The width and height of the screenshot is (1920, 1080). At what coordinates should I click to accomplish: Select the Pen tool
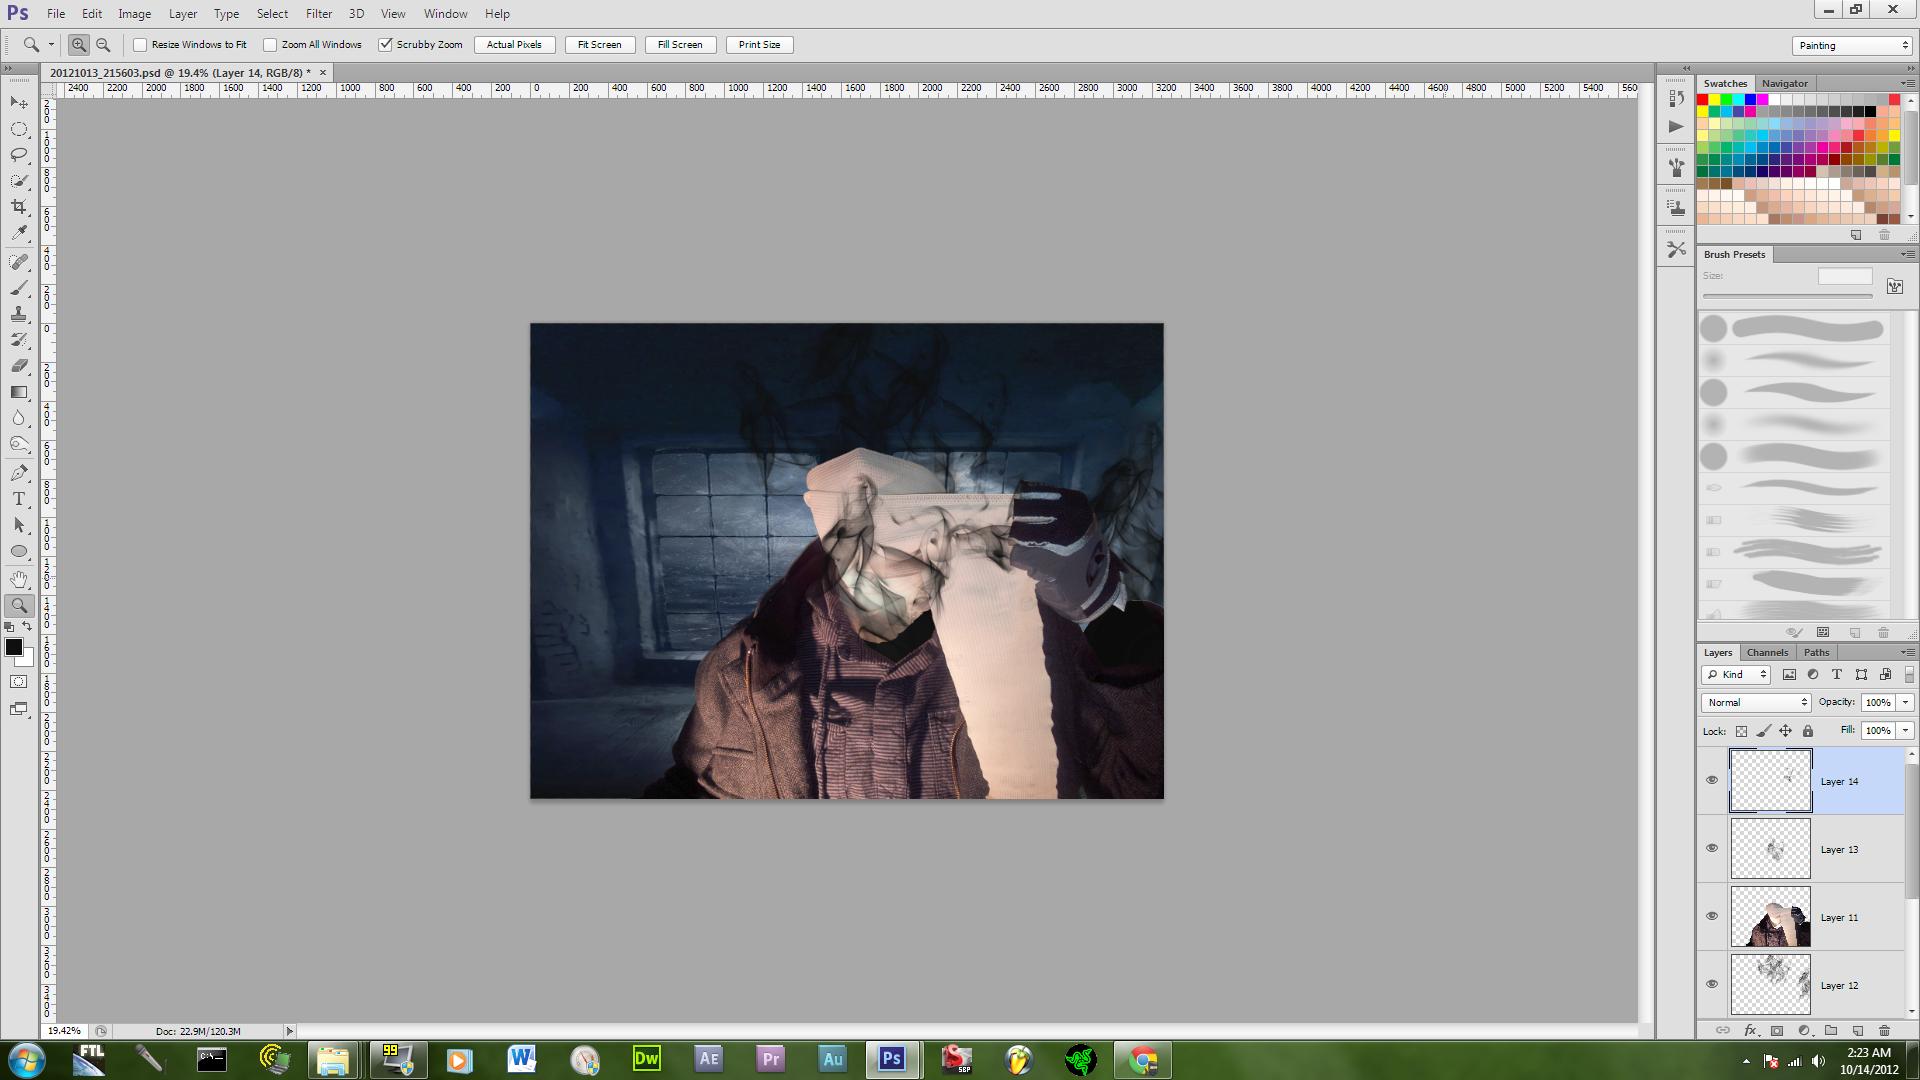point(19,473)
